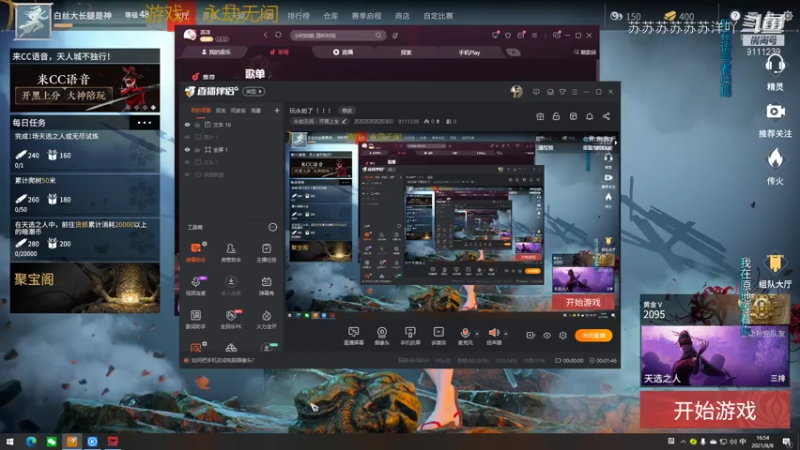Toggle lock on 全屏 1 layer
The width and height of the screenshot is (800, 450).
197,149
